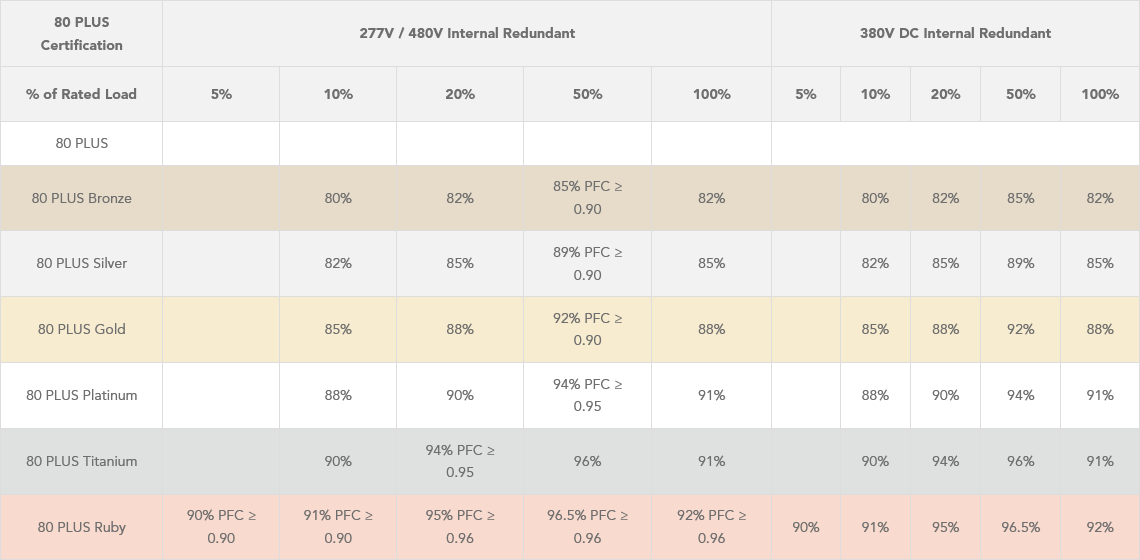Select the '95% PFC ≥ 0.96' Ruby cell

460,527
